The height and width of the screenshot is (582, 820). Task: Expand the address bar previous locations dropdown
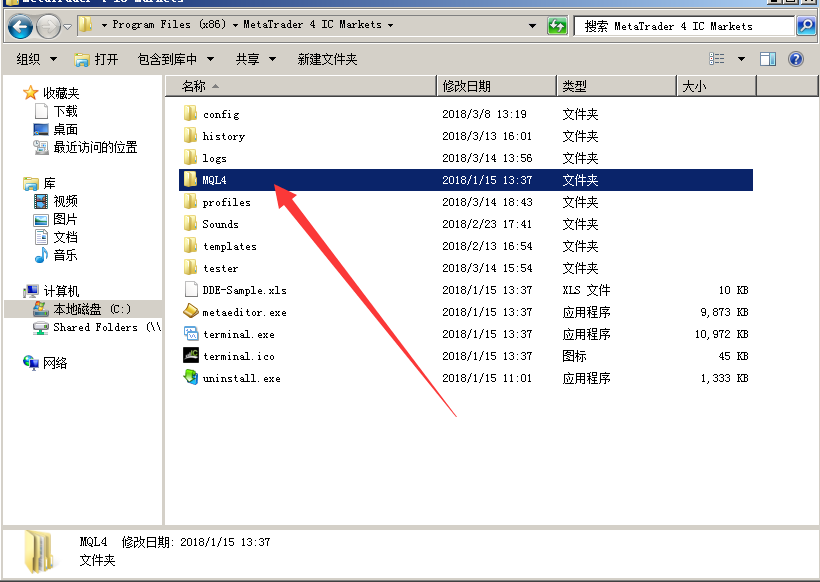[x=532, y=26]
